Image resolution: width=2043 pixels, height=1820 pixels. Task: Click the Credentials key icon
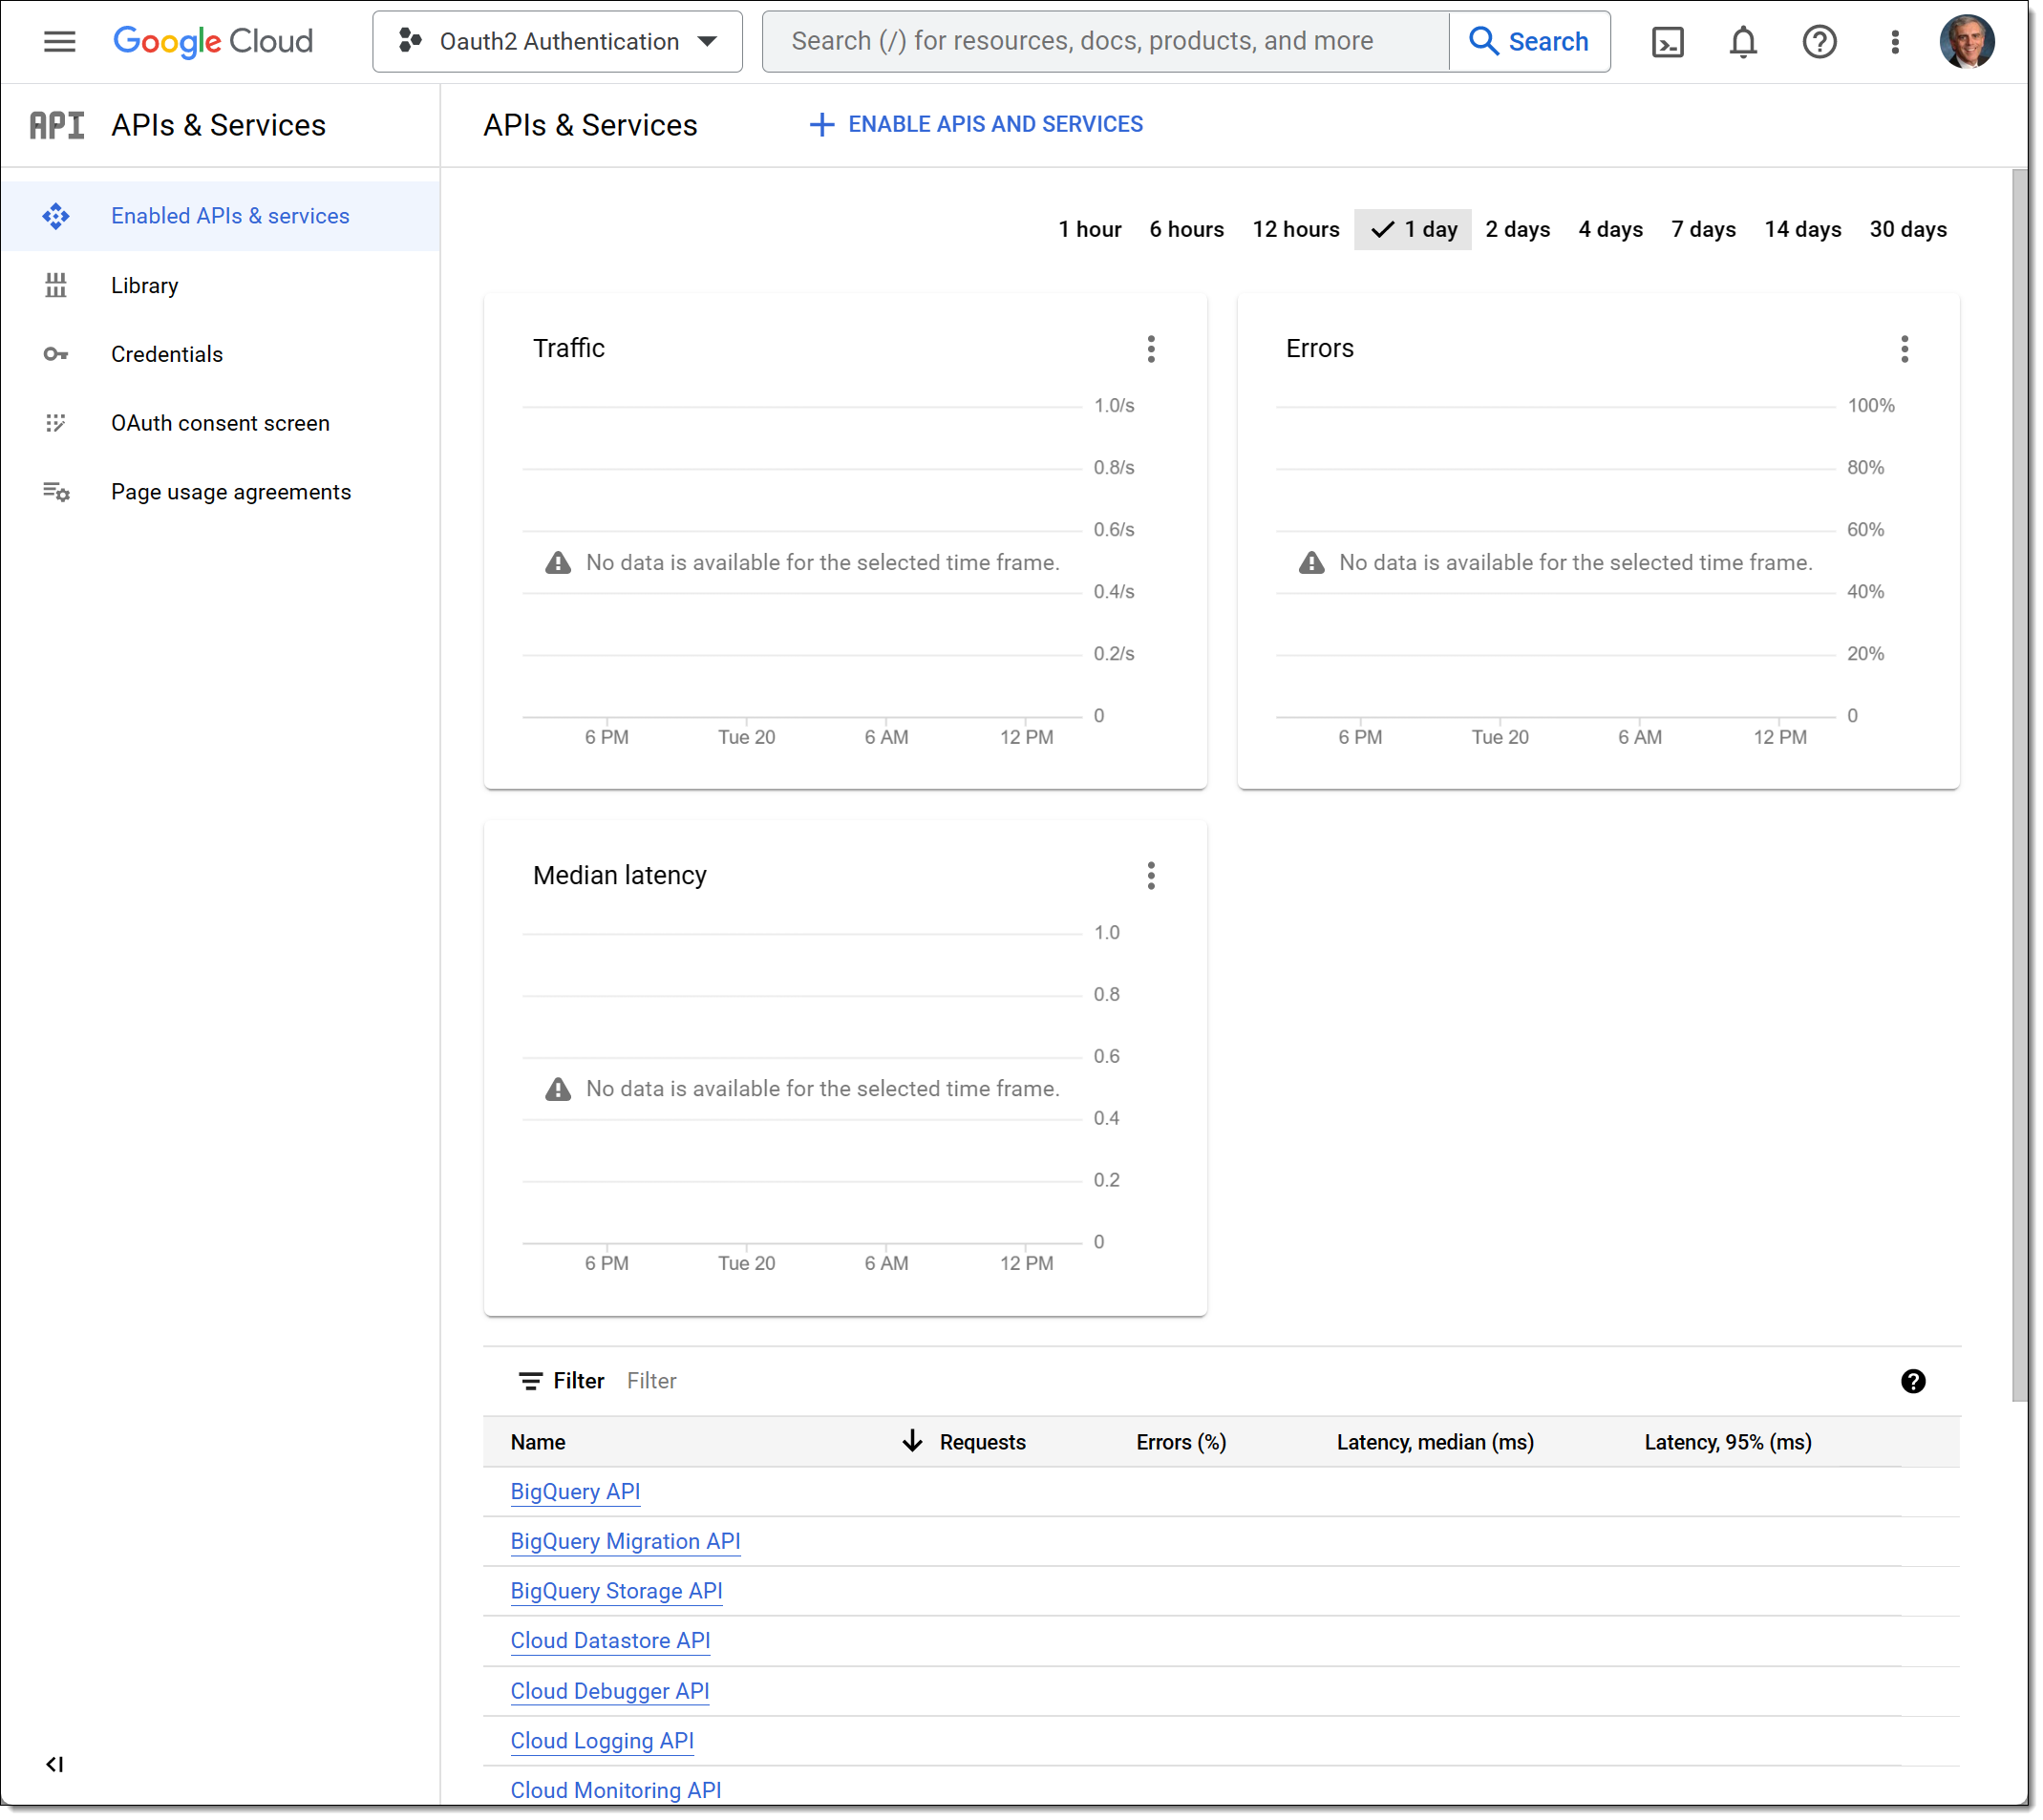(56, 354)
